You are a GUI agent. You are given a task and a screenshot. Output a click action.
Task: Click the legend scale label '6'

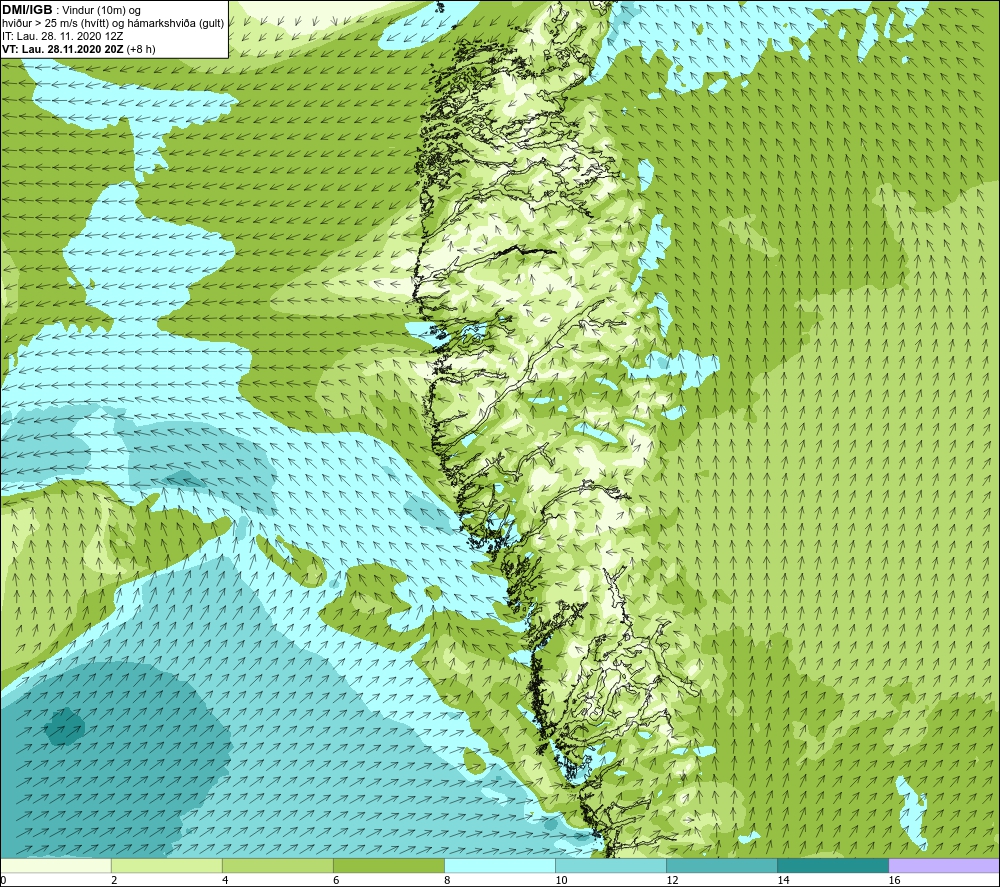(x=336, y=880)
